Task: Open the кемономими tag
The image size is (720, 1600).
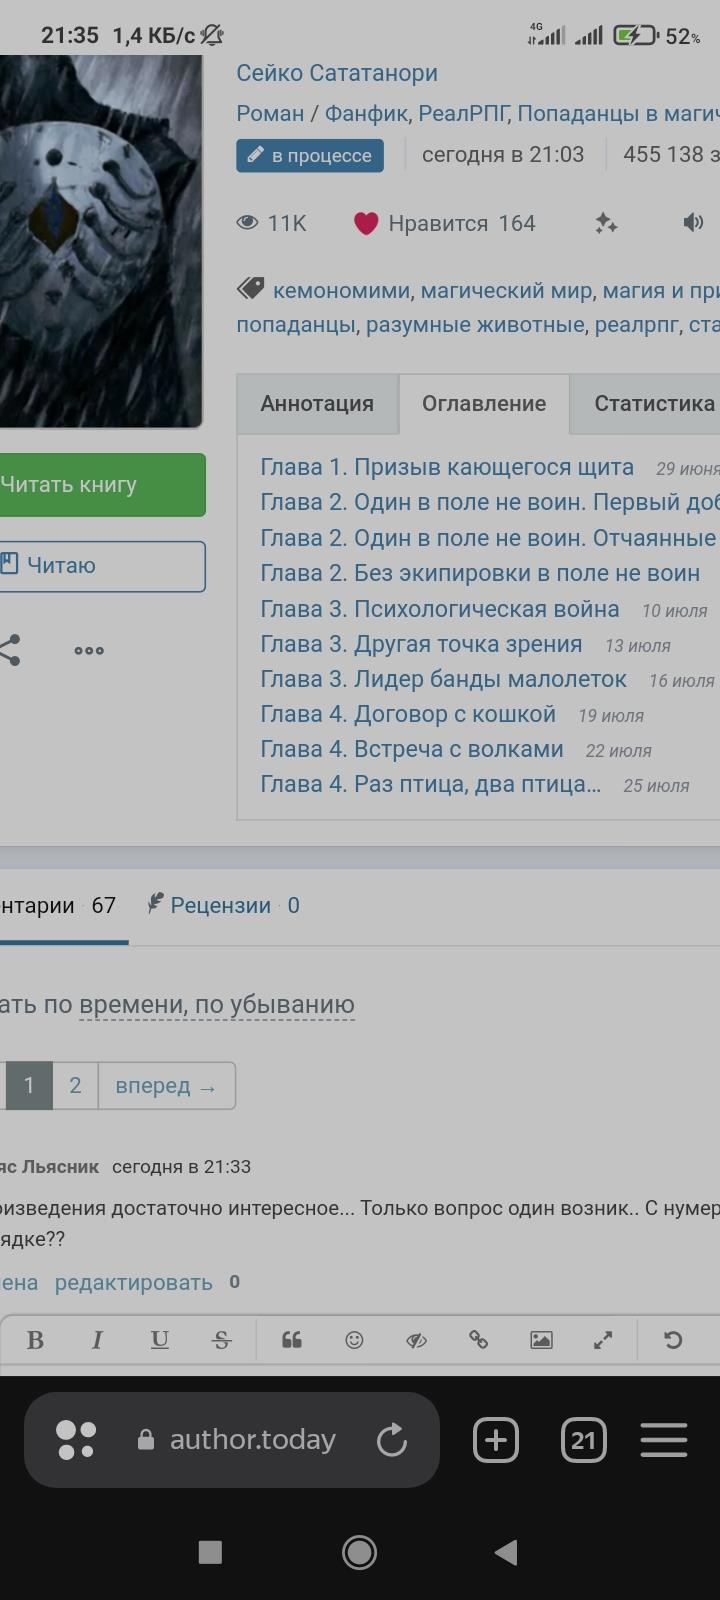Action: [341, 291]
